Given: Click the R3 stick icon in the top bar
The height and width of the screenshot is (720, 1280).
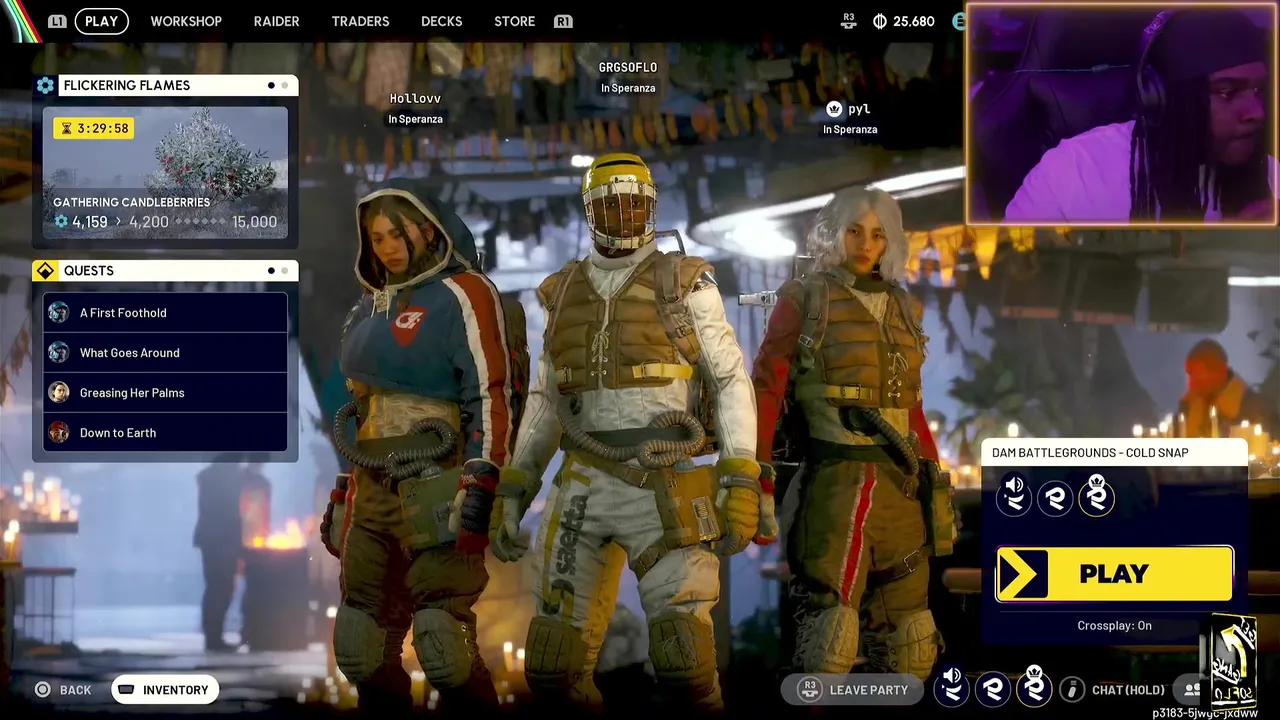Looking at the screenshot, I should 849,20.
